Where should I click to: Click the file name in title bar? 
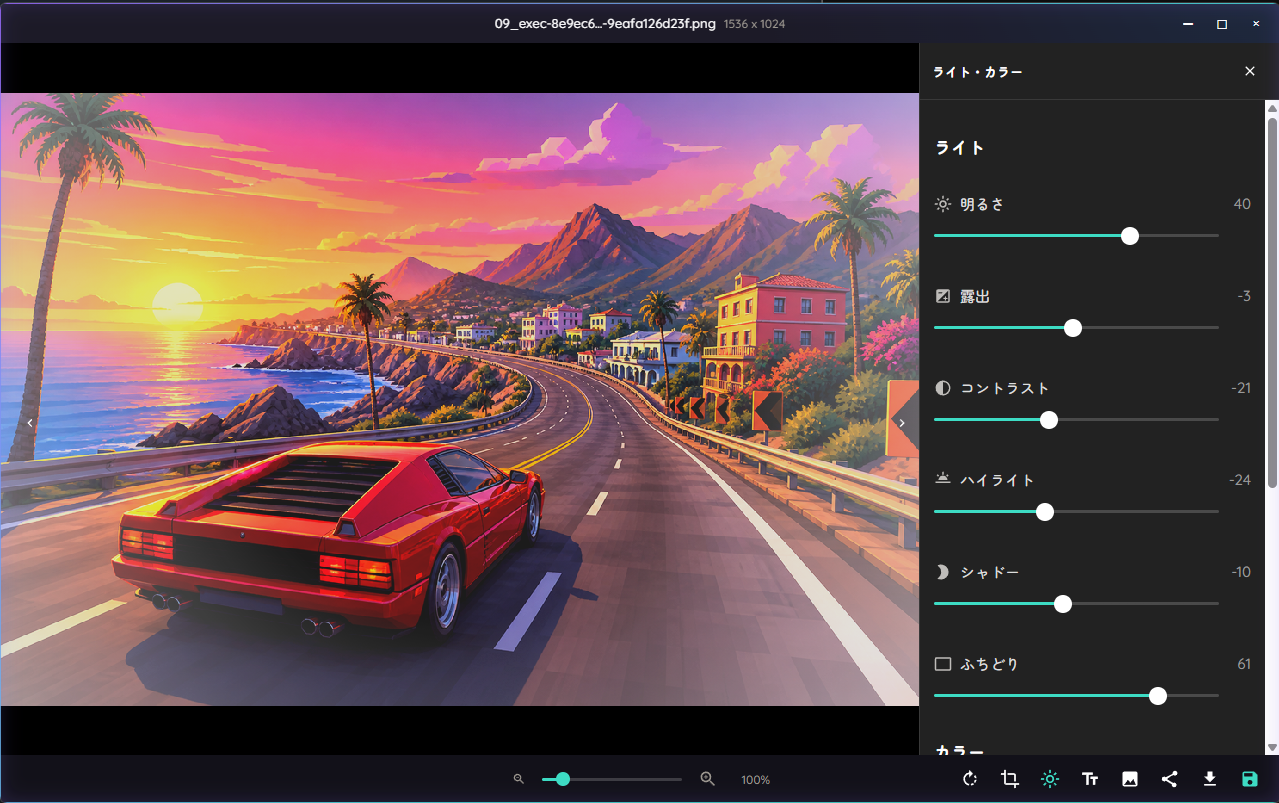tap(605, 24)
